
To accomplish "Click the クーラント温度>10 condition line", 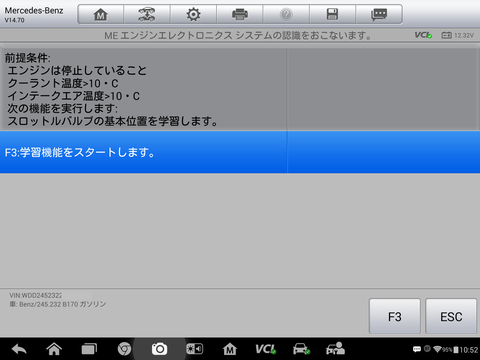I will point(63,83).
